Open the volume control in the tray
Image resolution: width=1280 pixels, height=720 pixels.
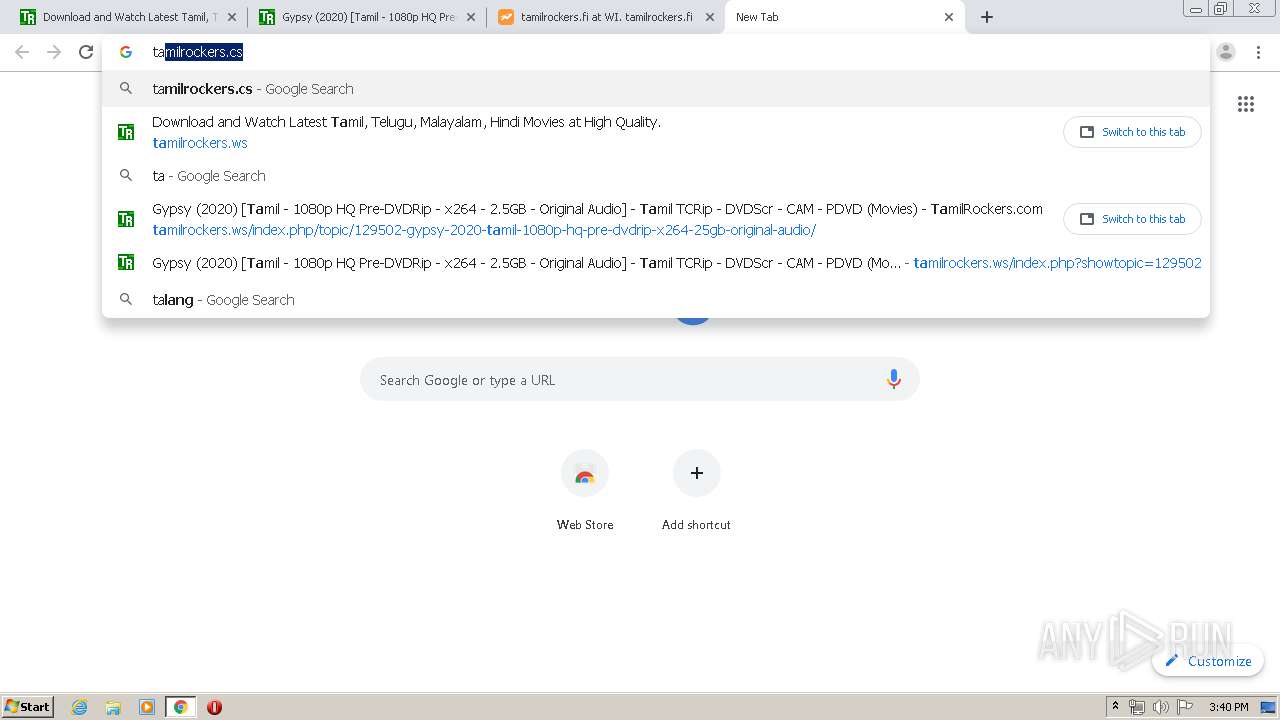[1161, 707]
